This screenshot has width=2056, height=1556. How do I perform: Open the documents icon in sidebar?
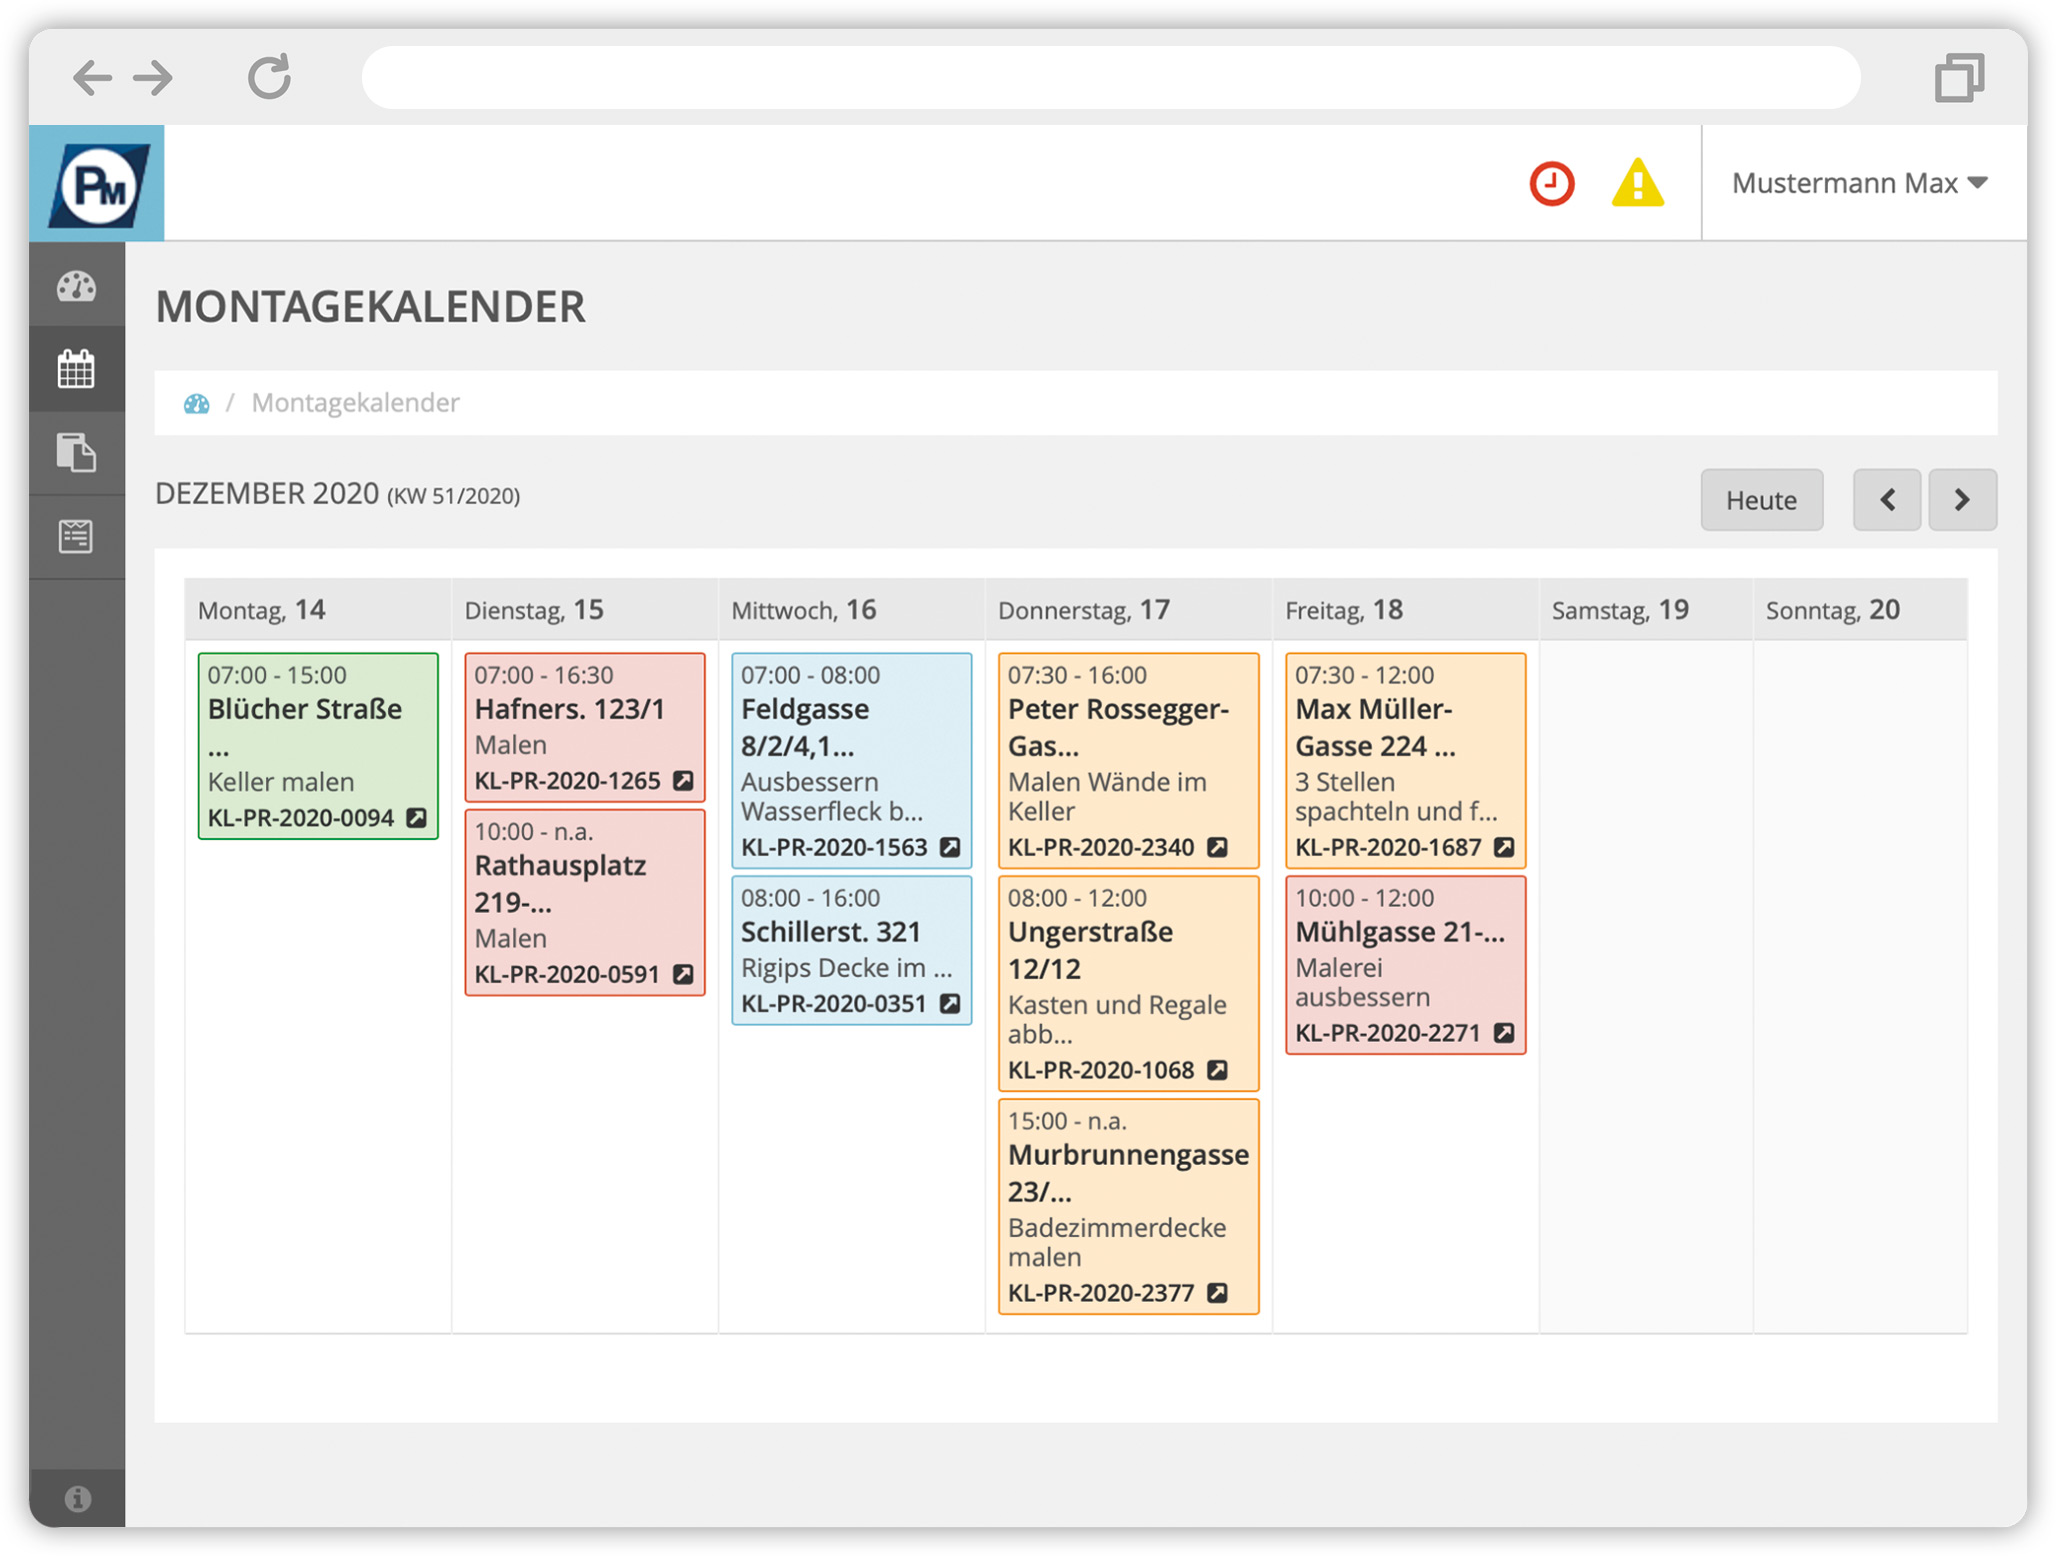(76, 453)
